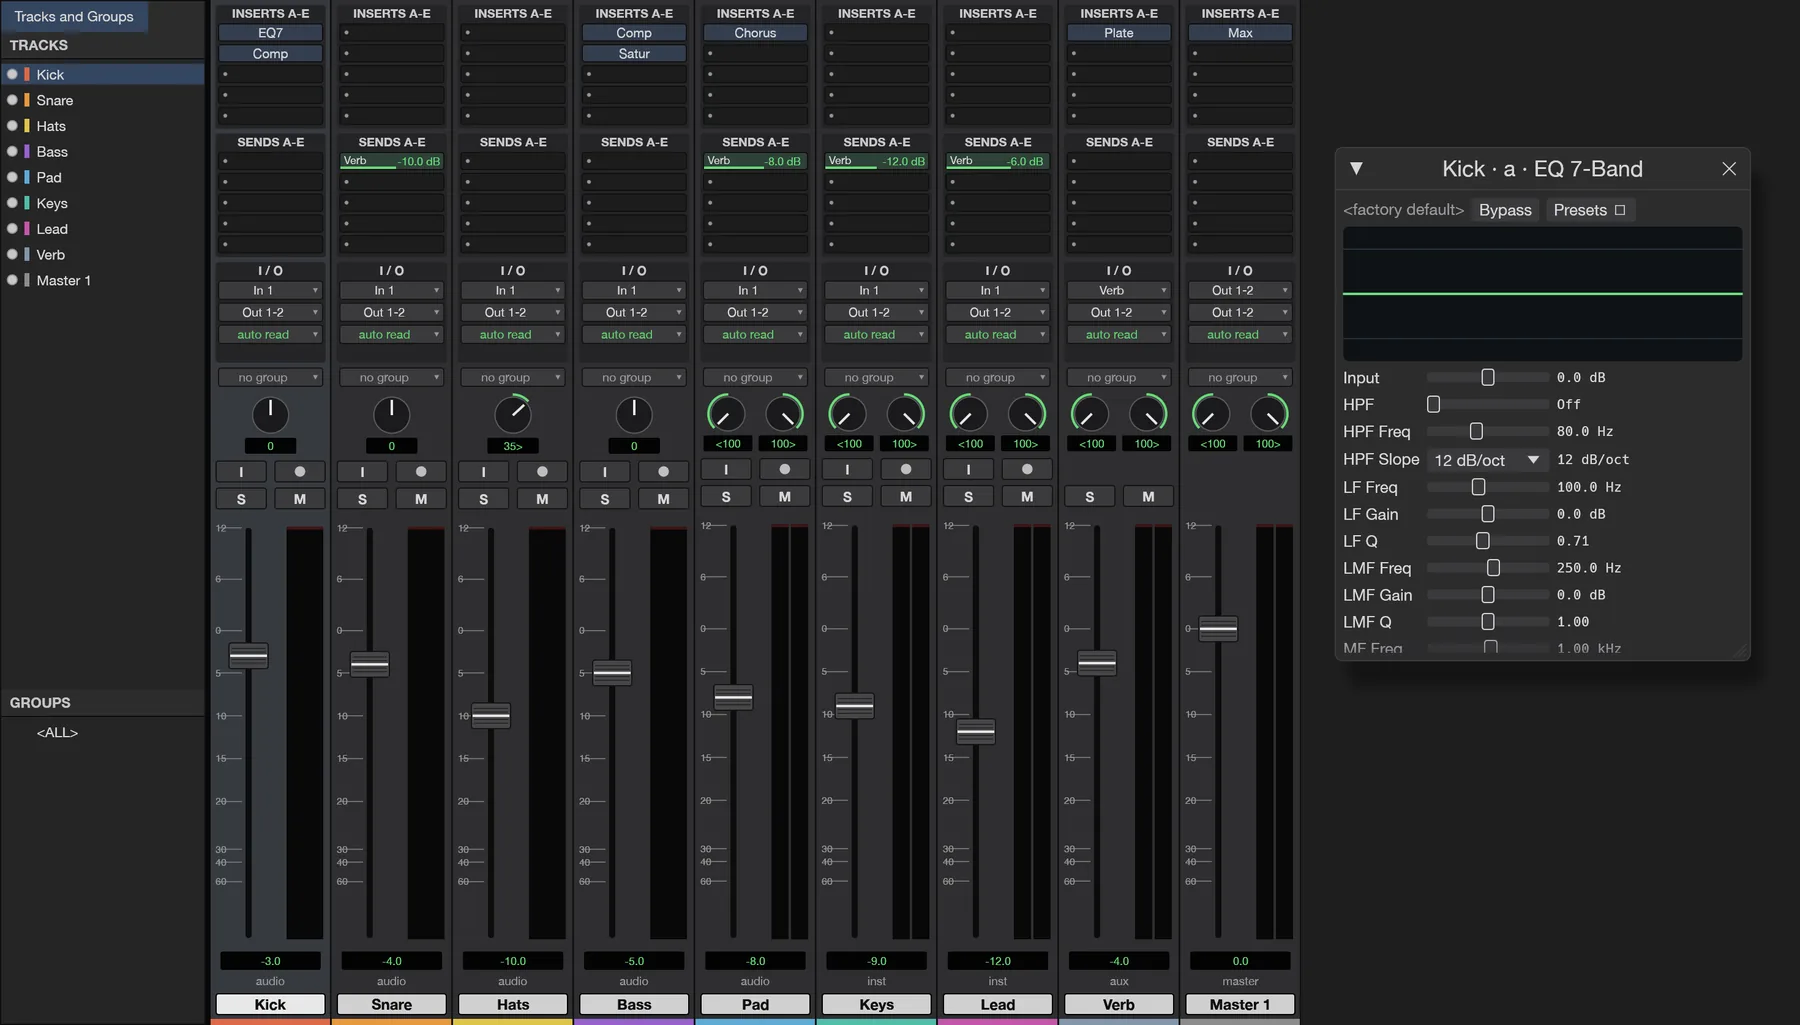Mute the Snare channel
The height and width of the screenshot is (1025, 1800).
(421, 499)
